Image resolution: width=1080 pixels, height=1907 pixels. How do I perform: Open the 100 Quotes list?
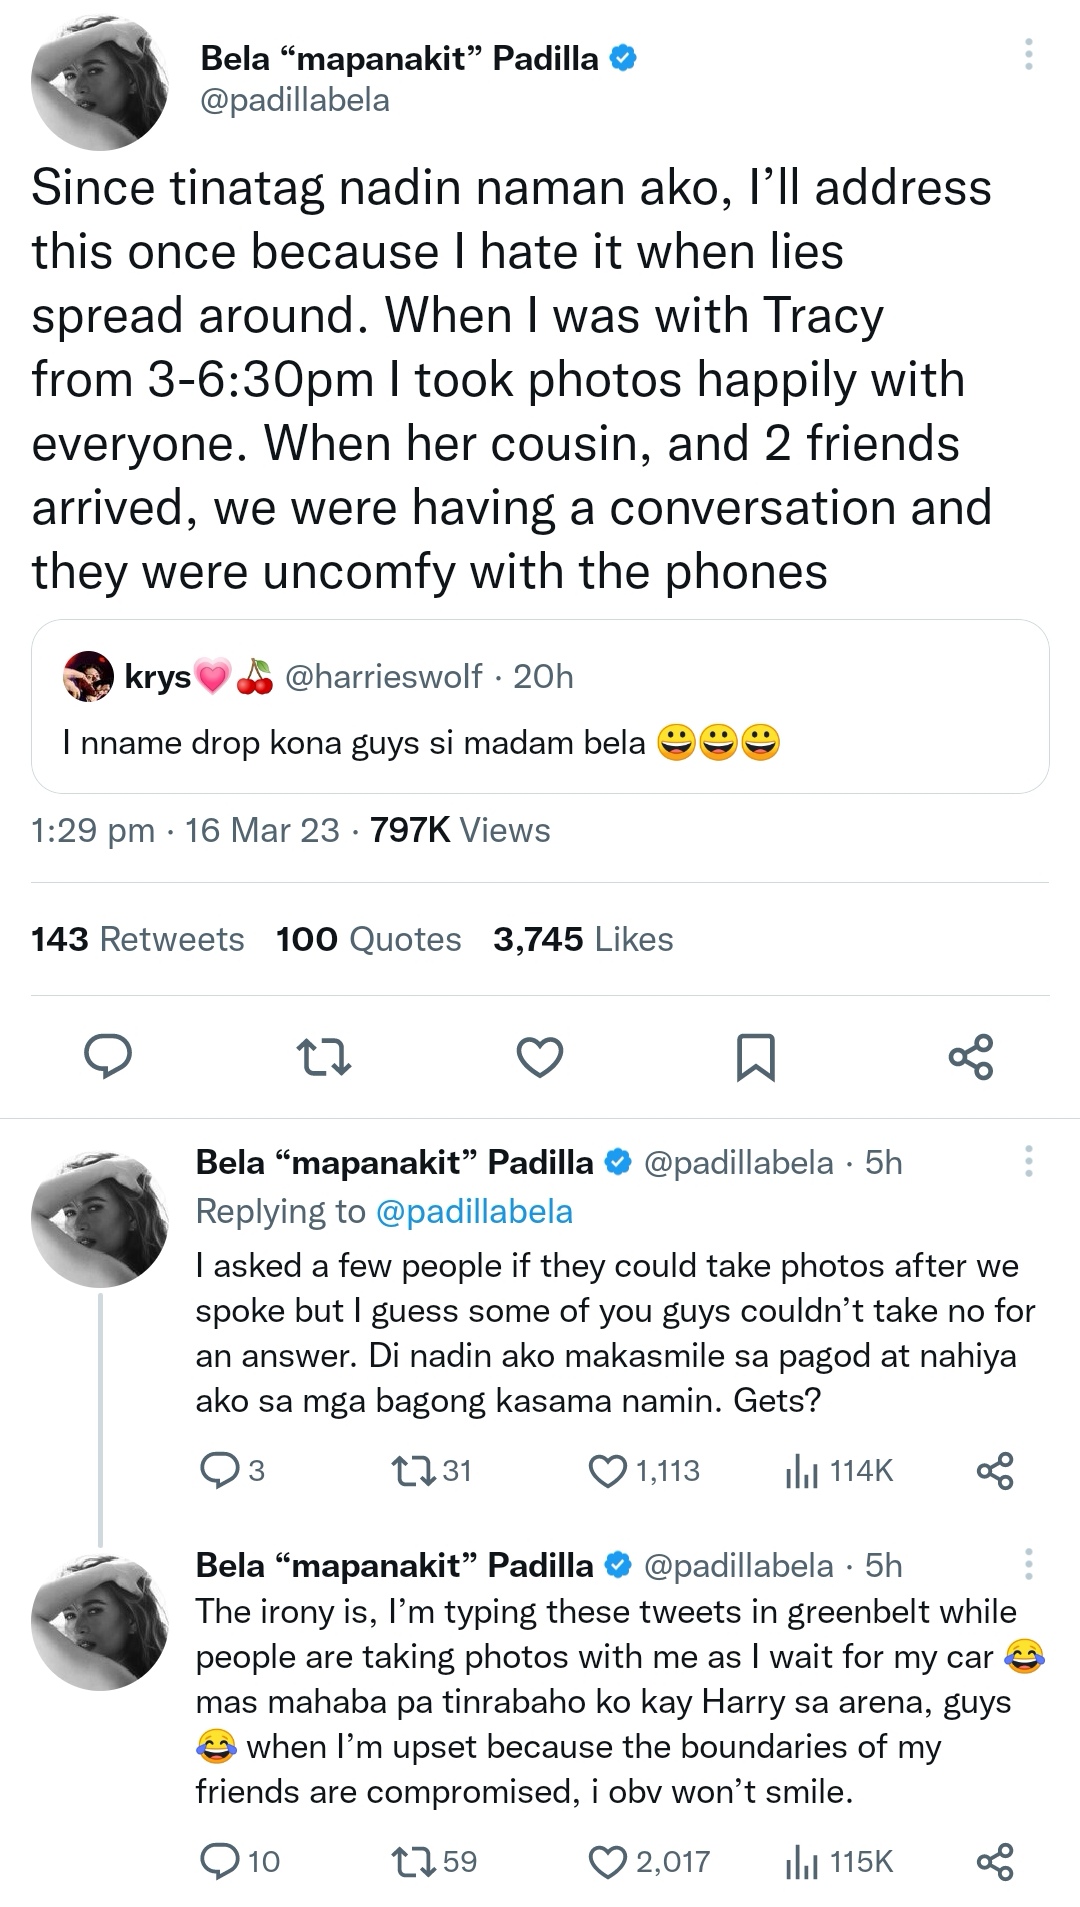368,939
